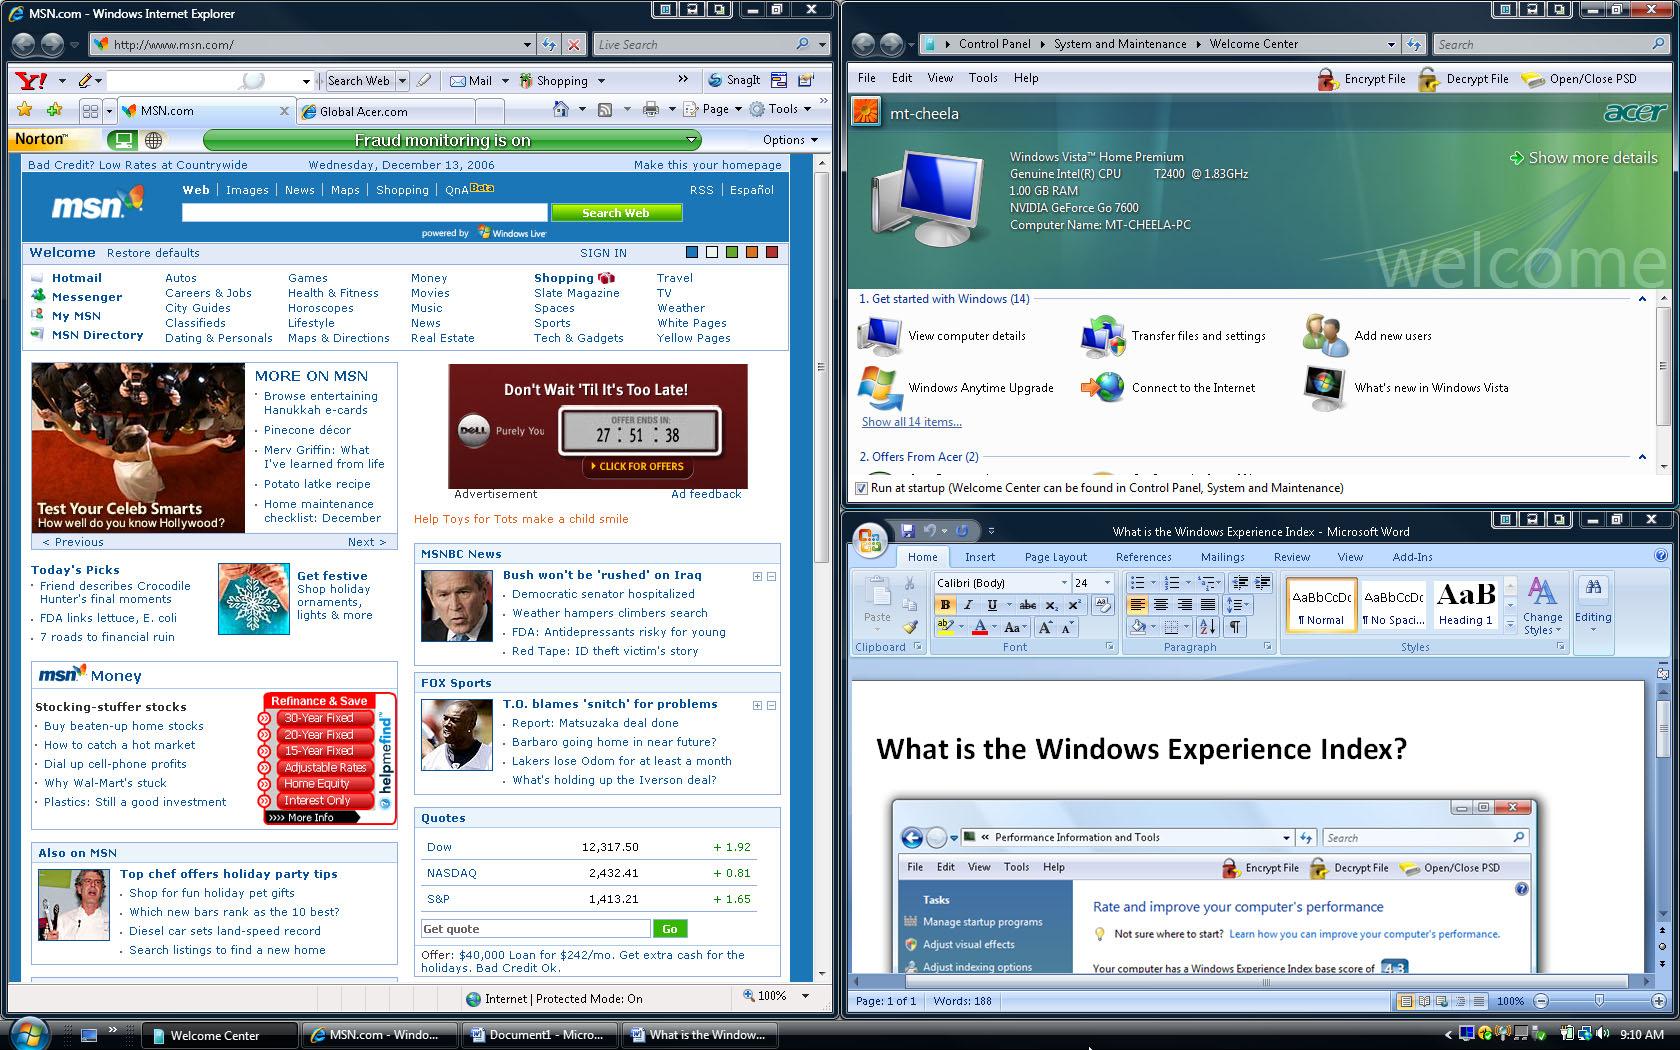Open the Show all 14 items link
The image size is (1680, 1050).
click(x=911, y=422)
